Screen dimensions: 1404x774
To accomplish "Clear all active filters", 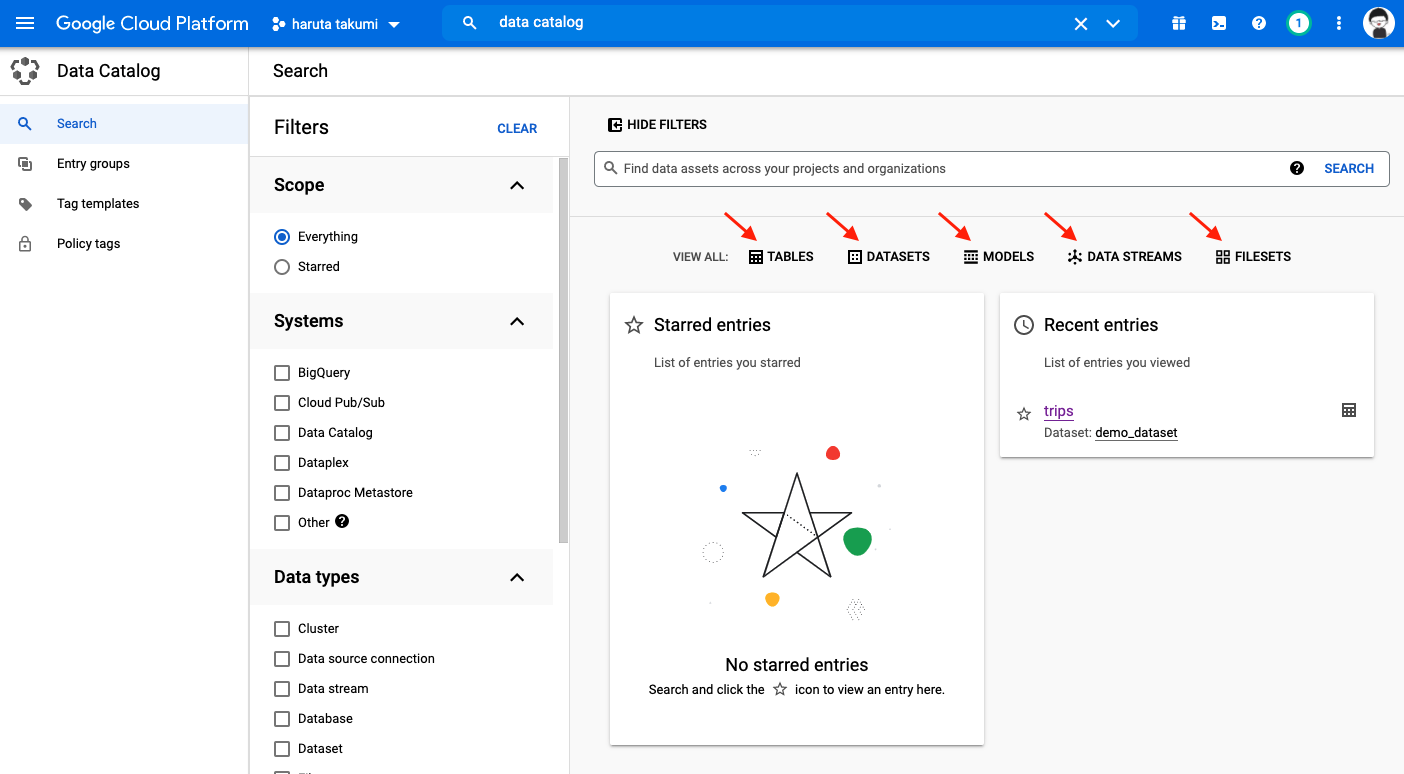I will (x=517, y=128).
